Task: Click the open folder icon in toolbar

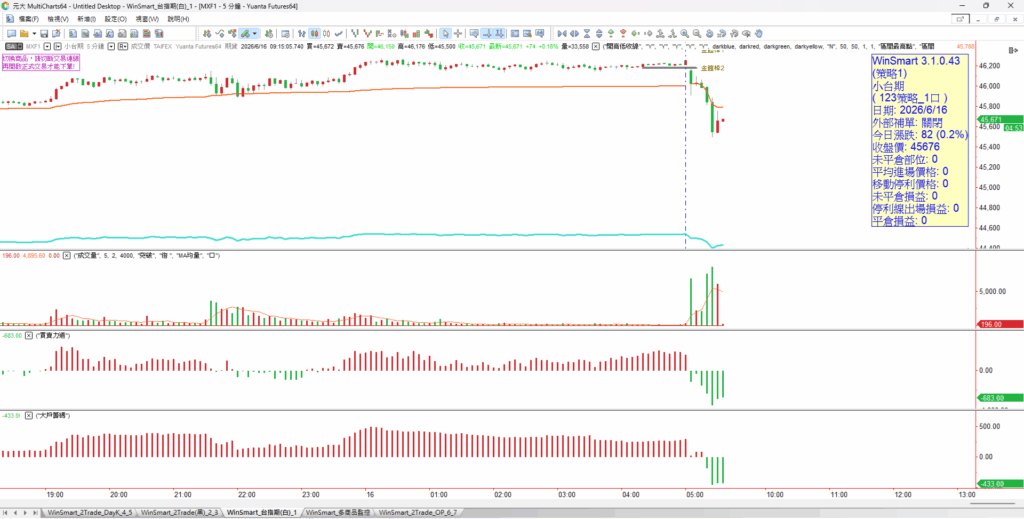Action: 24,33
